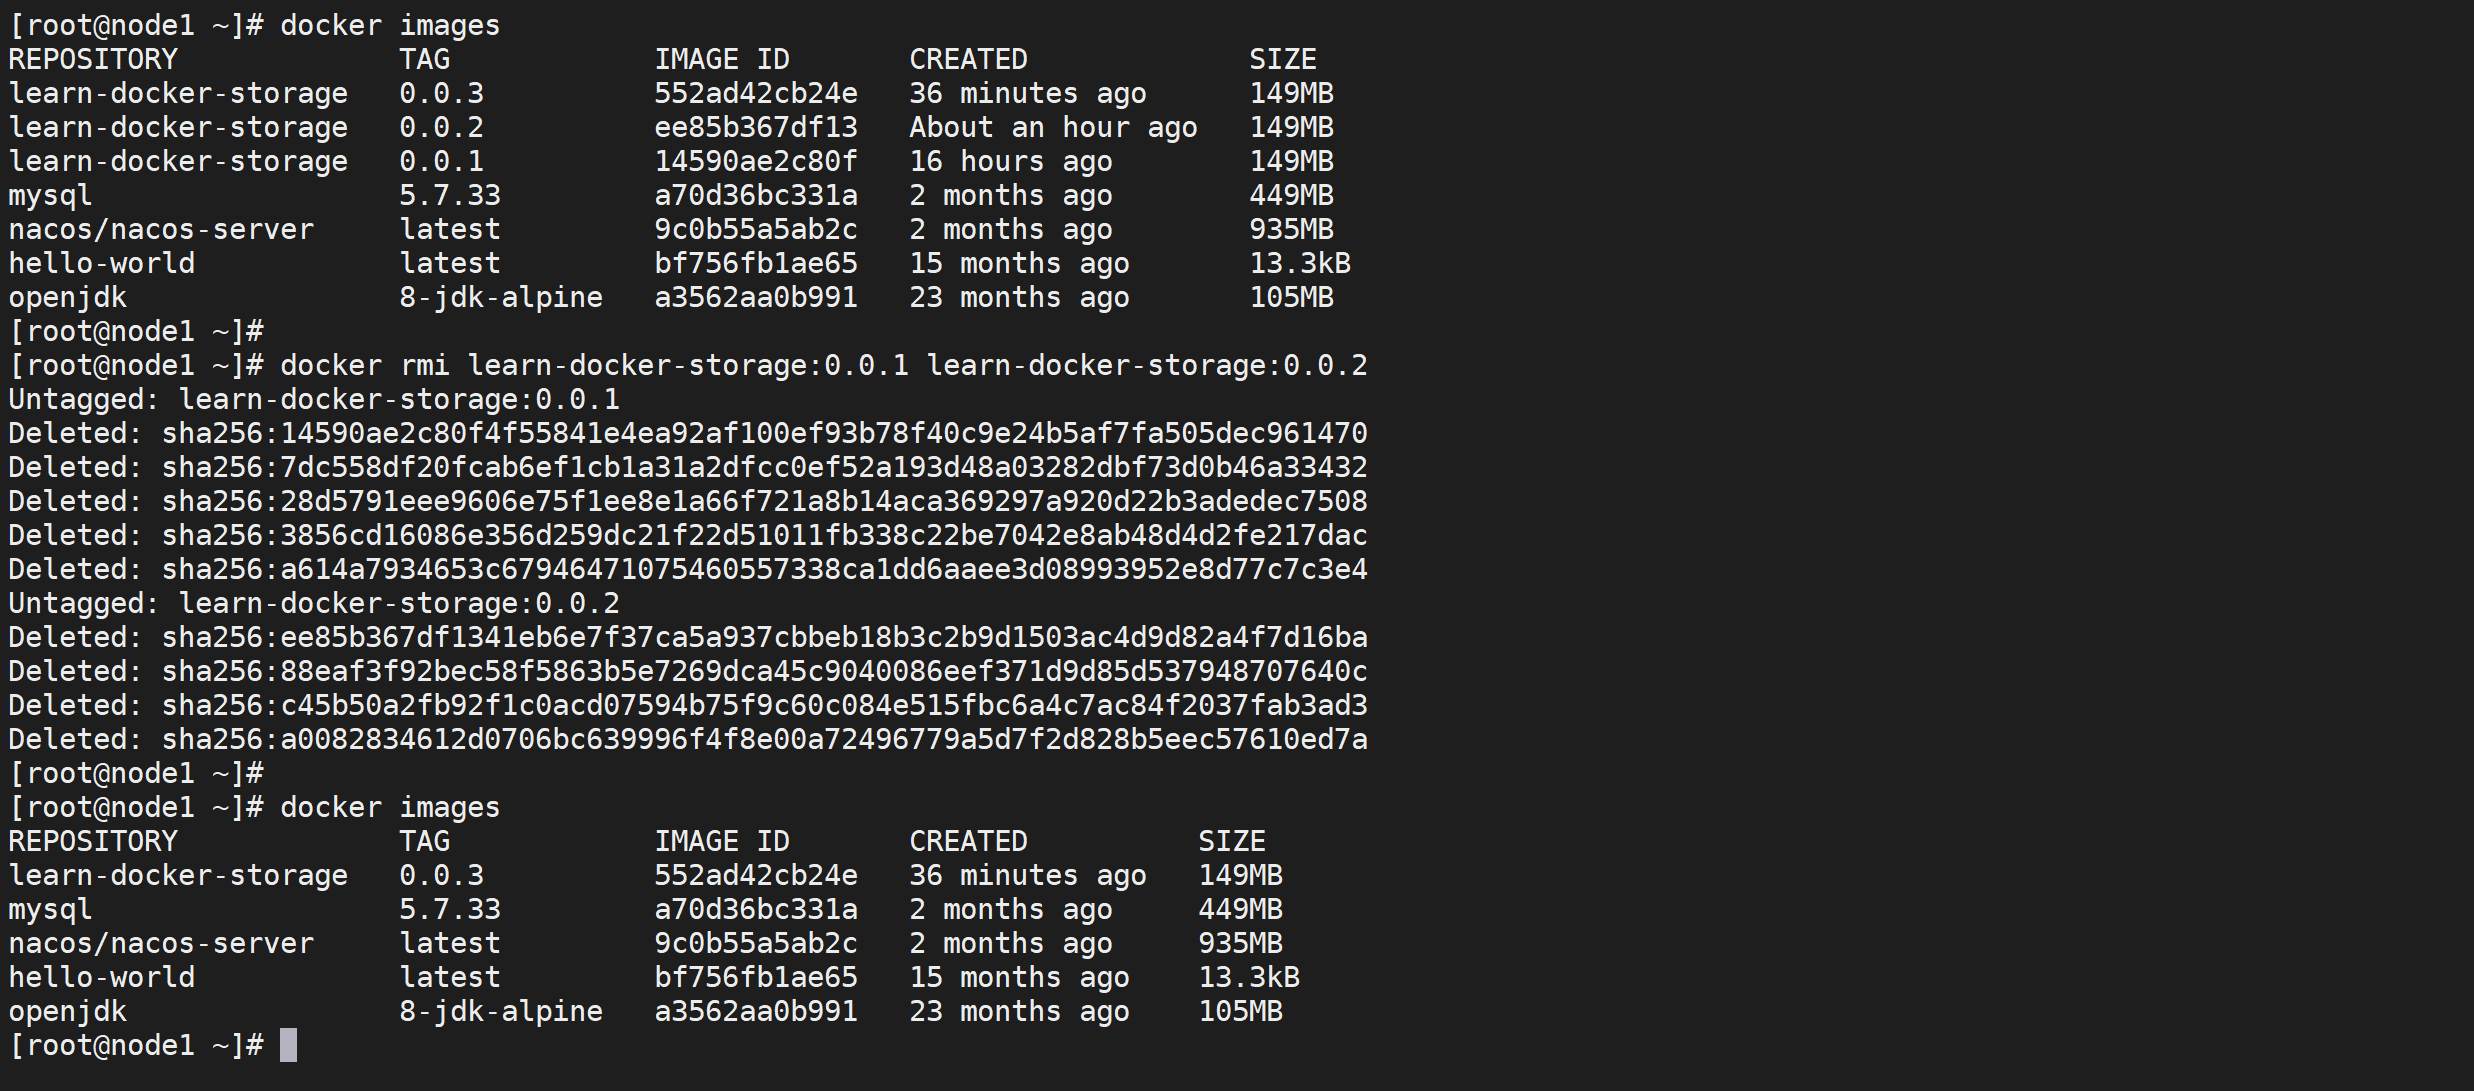Click the word 'rmi' in the command
Image resolution: width=2474 pixels, height=1091 pixels.
424,365
